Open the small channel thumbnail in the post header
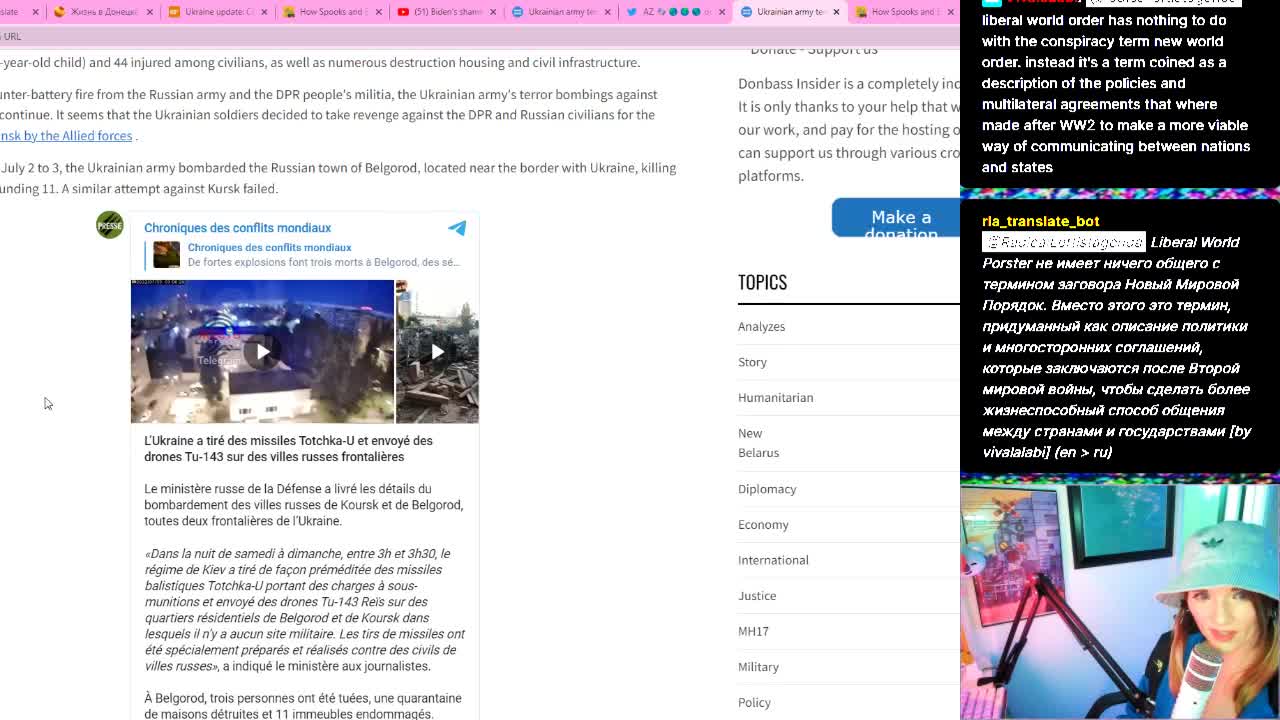The height and width of the screenshot is (720, 1280). (x=167, y=254)
